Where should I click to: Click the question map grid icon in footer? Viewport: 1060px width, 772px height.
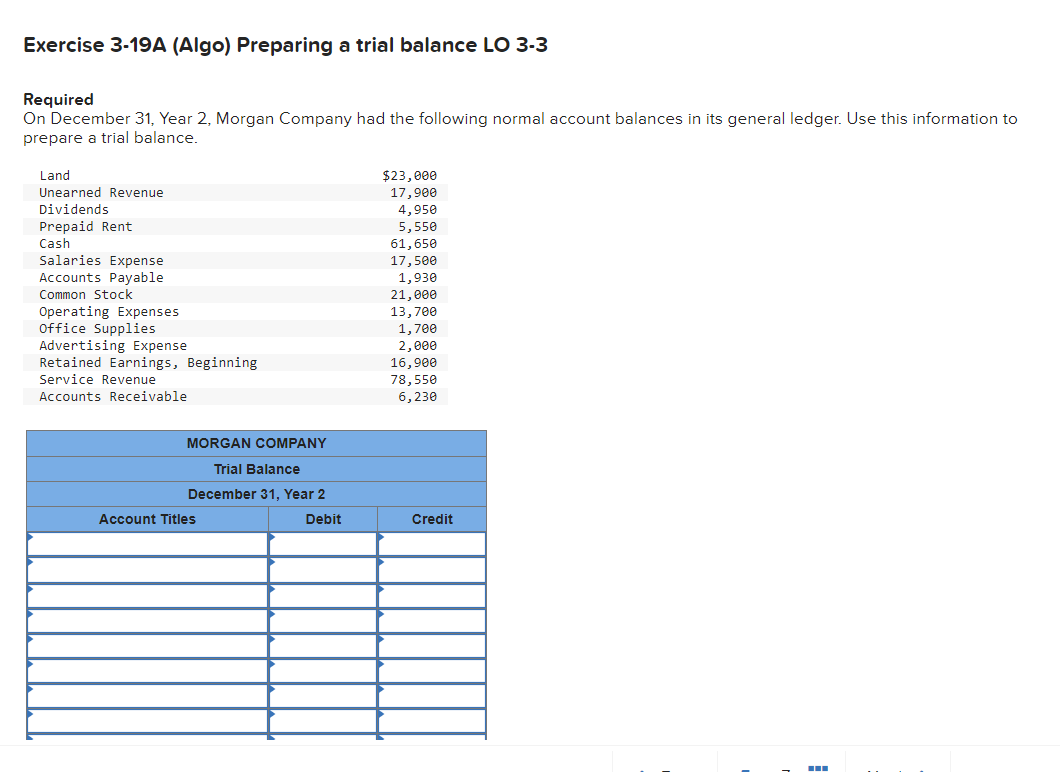click(817, 766)
